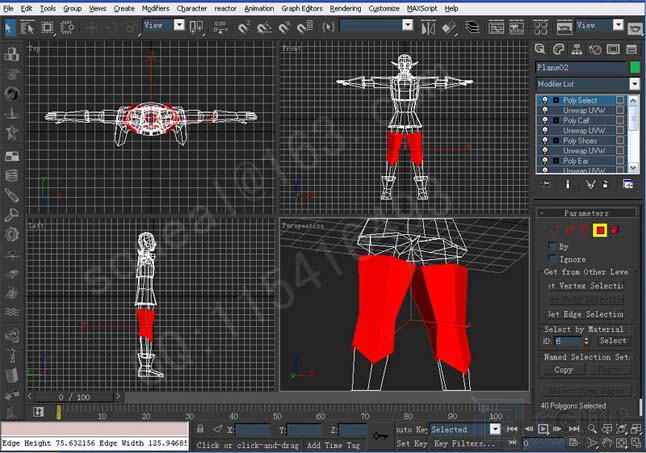Collapse the Parameters rollout

(x=586, y=213)
